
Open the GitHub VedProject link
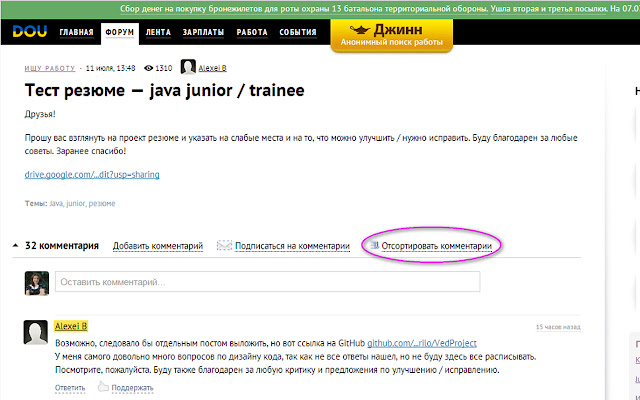[422, 343]
